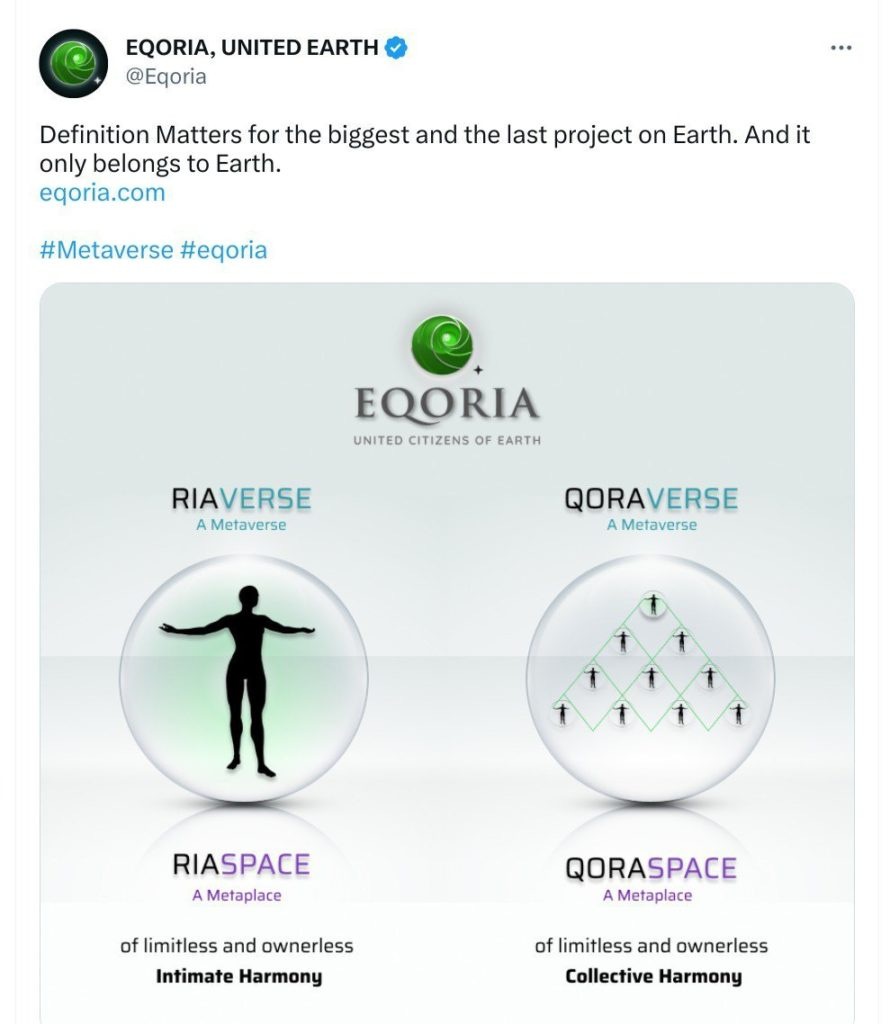
Task: Click the Intimate Harmony text
Action: tap(238, 976)
